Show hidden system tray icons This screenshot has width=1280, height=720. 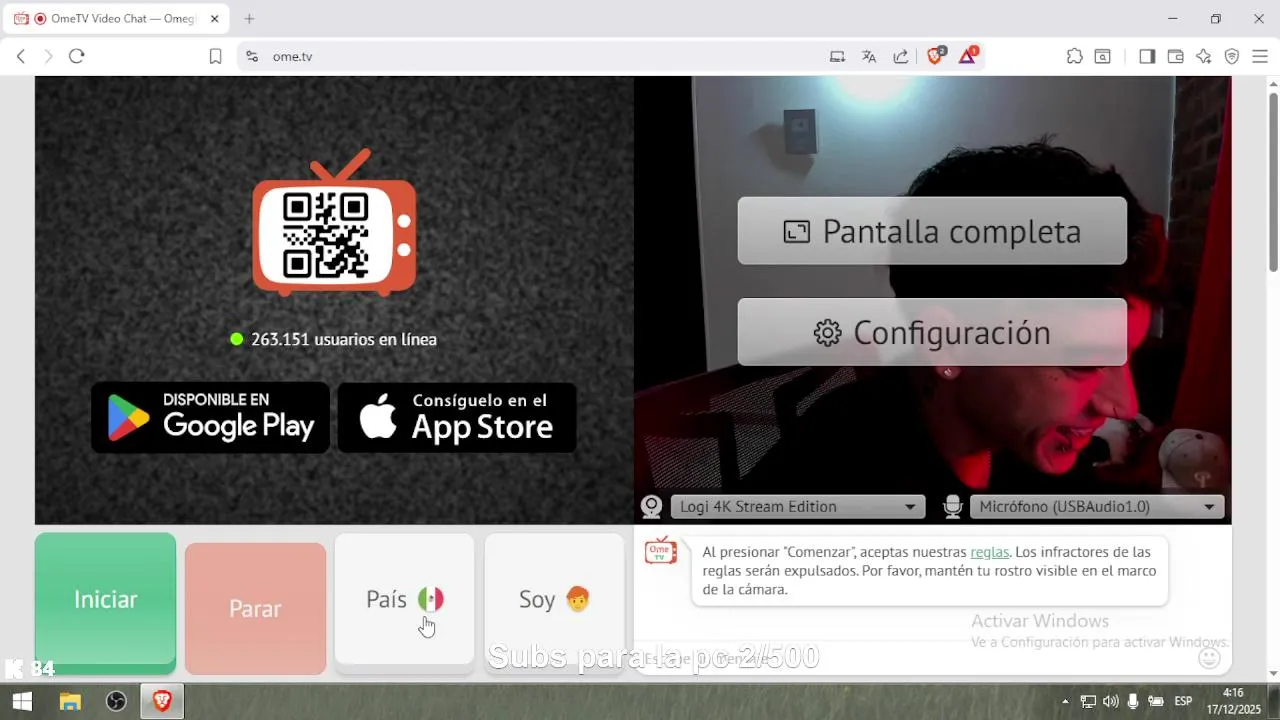[x=1065, y=701]
